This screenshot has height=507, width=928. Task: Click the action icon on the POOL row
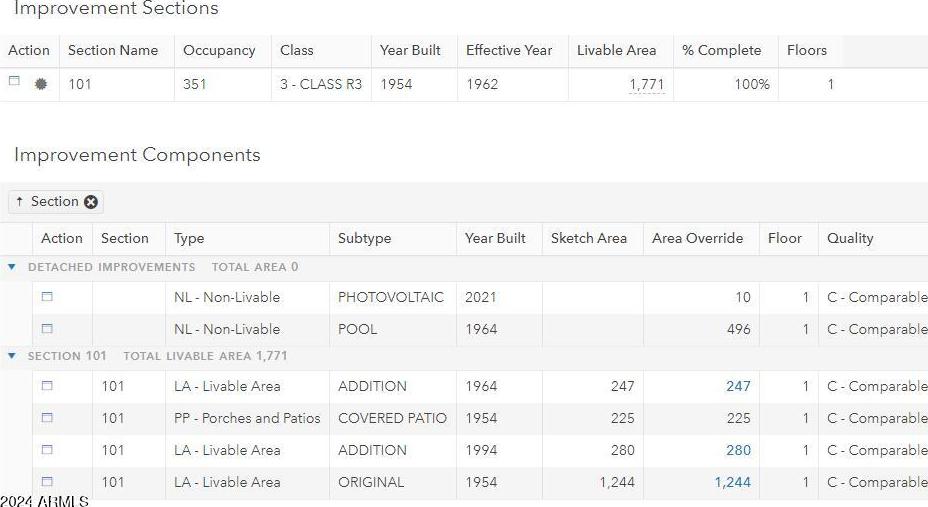point(47,328)
